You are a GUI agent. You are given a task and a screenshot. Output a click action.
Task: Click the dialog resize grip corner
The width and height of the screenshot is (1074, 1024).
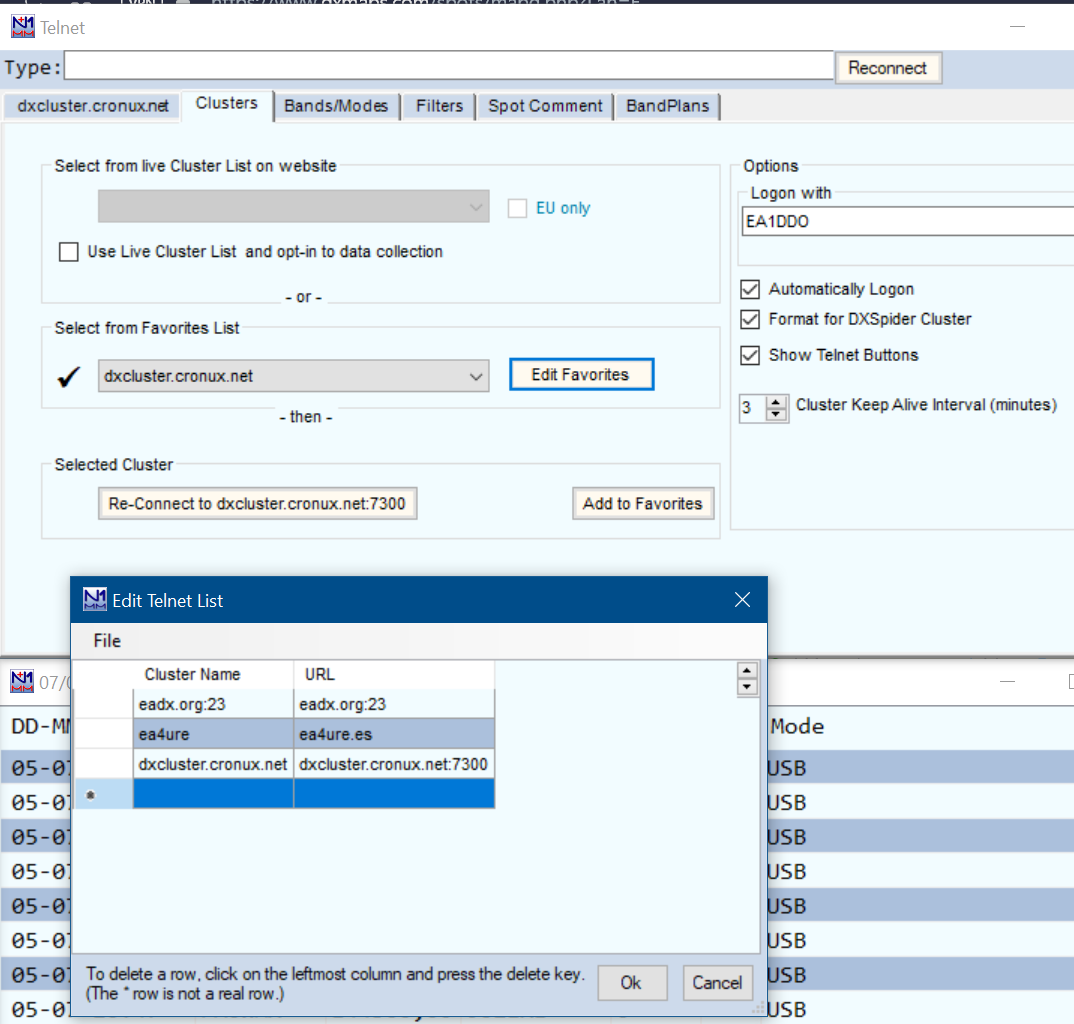[x=758, y=1008]
